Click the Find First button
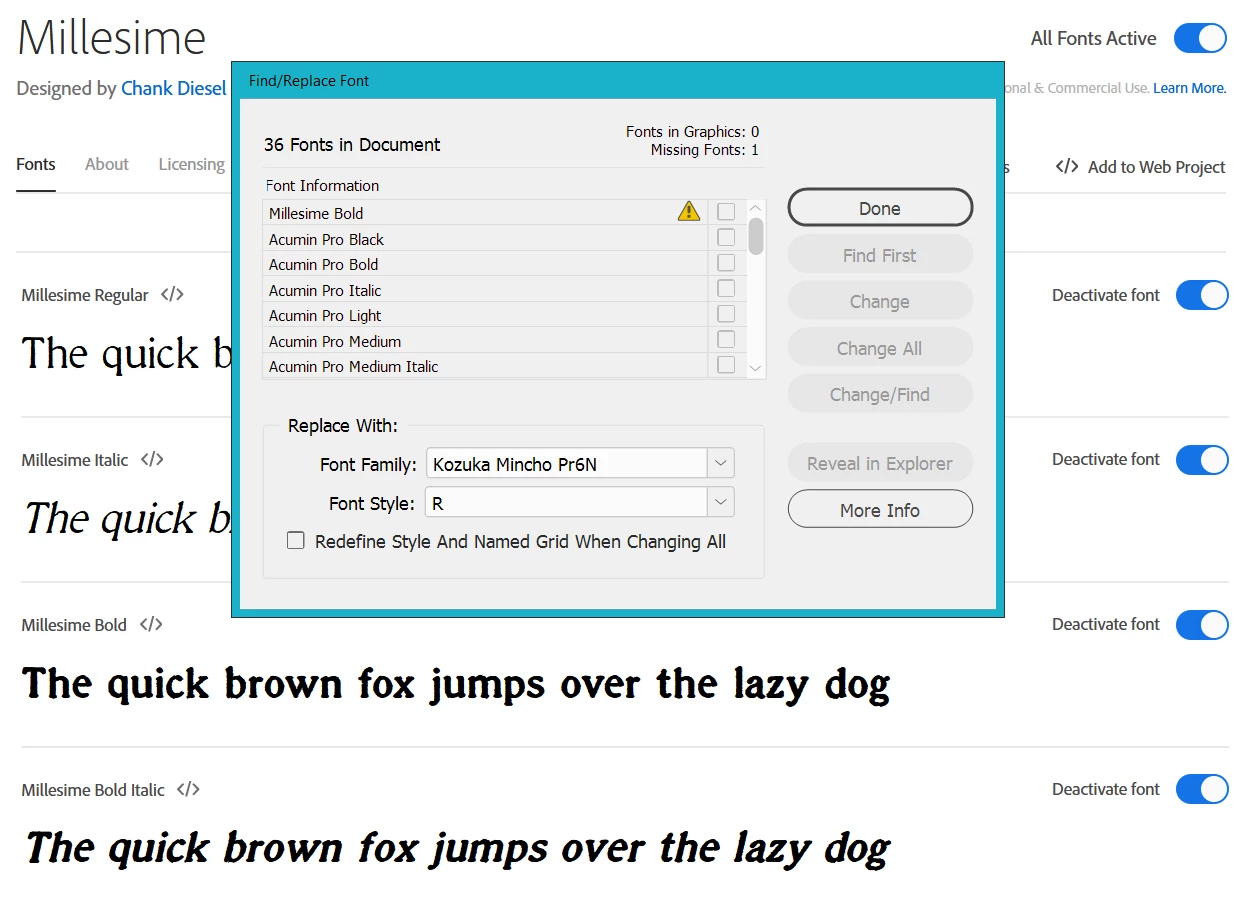This screenshot has width=1239, height=903. click(880, 255)
